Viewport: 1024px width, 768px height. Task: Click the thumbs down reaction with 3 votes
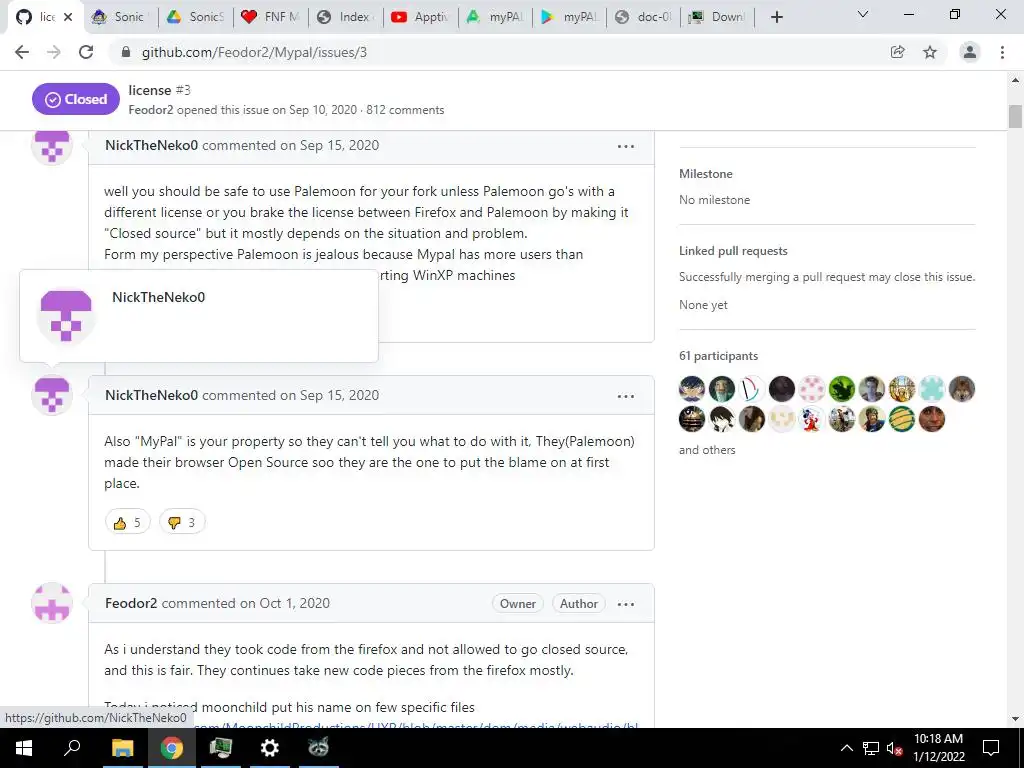pyautogui.click(x=182, y=522)
